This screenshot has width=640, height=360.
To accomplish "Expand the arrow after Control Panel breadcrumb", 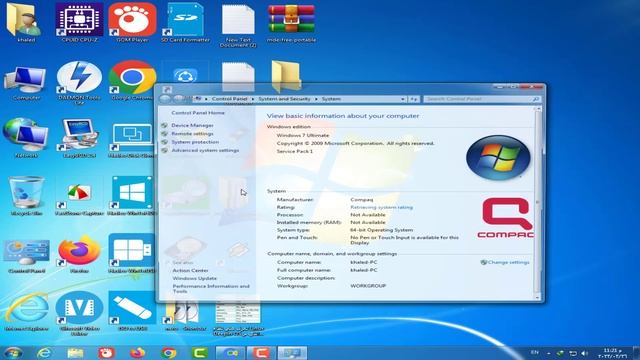I will [x=253, y=99].
